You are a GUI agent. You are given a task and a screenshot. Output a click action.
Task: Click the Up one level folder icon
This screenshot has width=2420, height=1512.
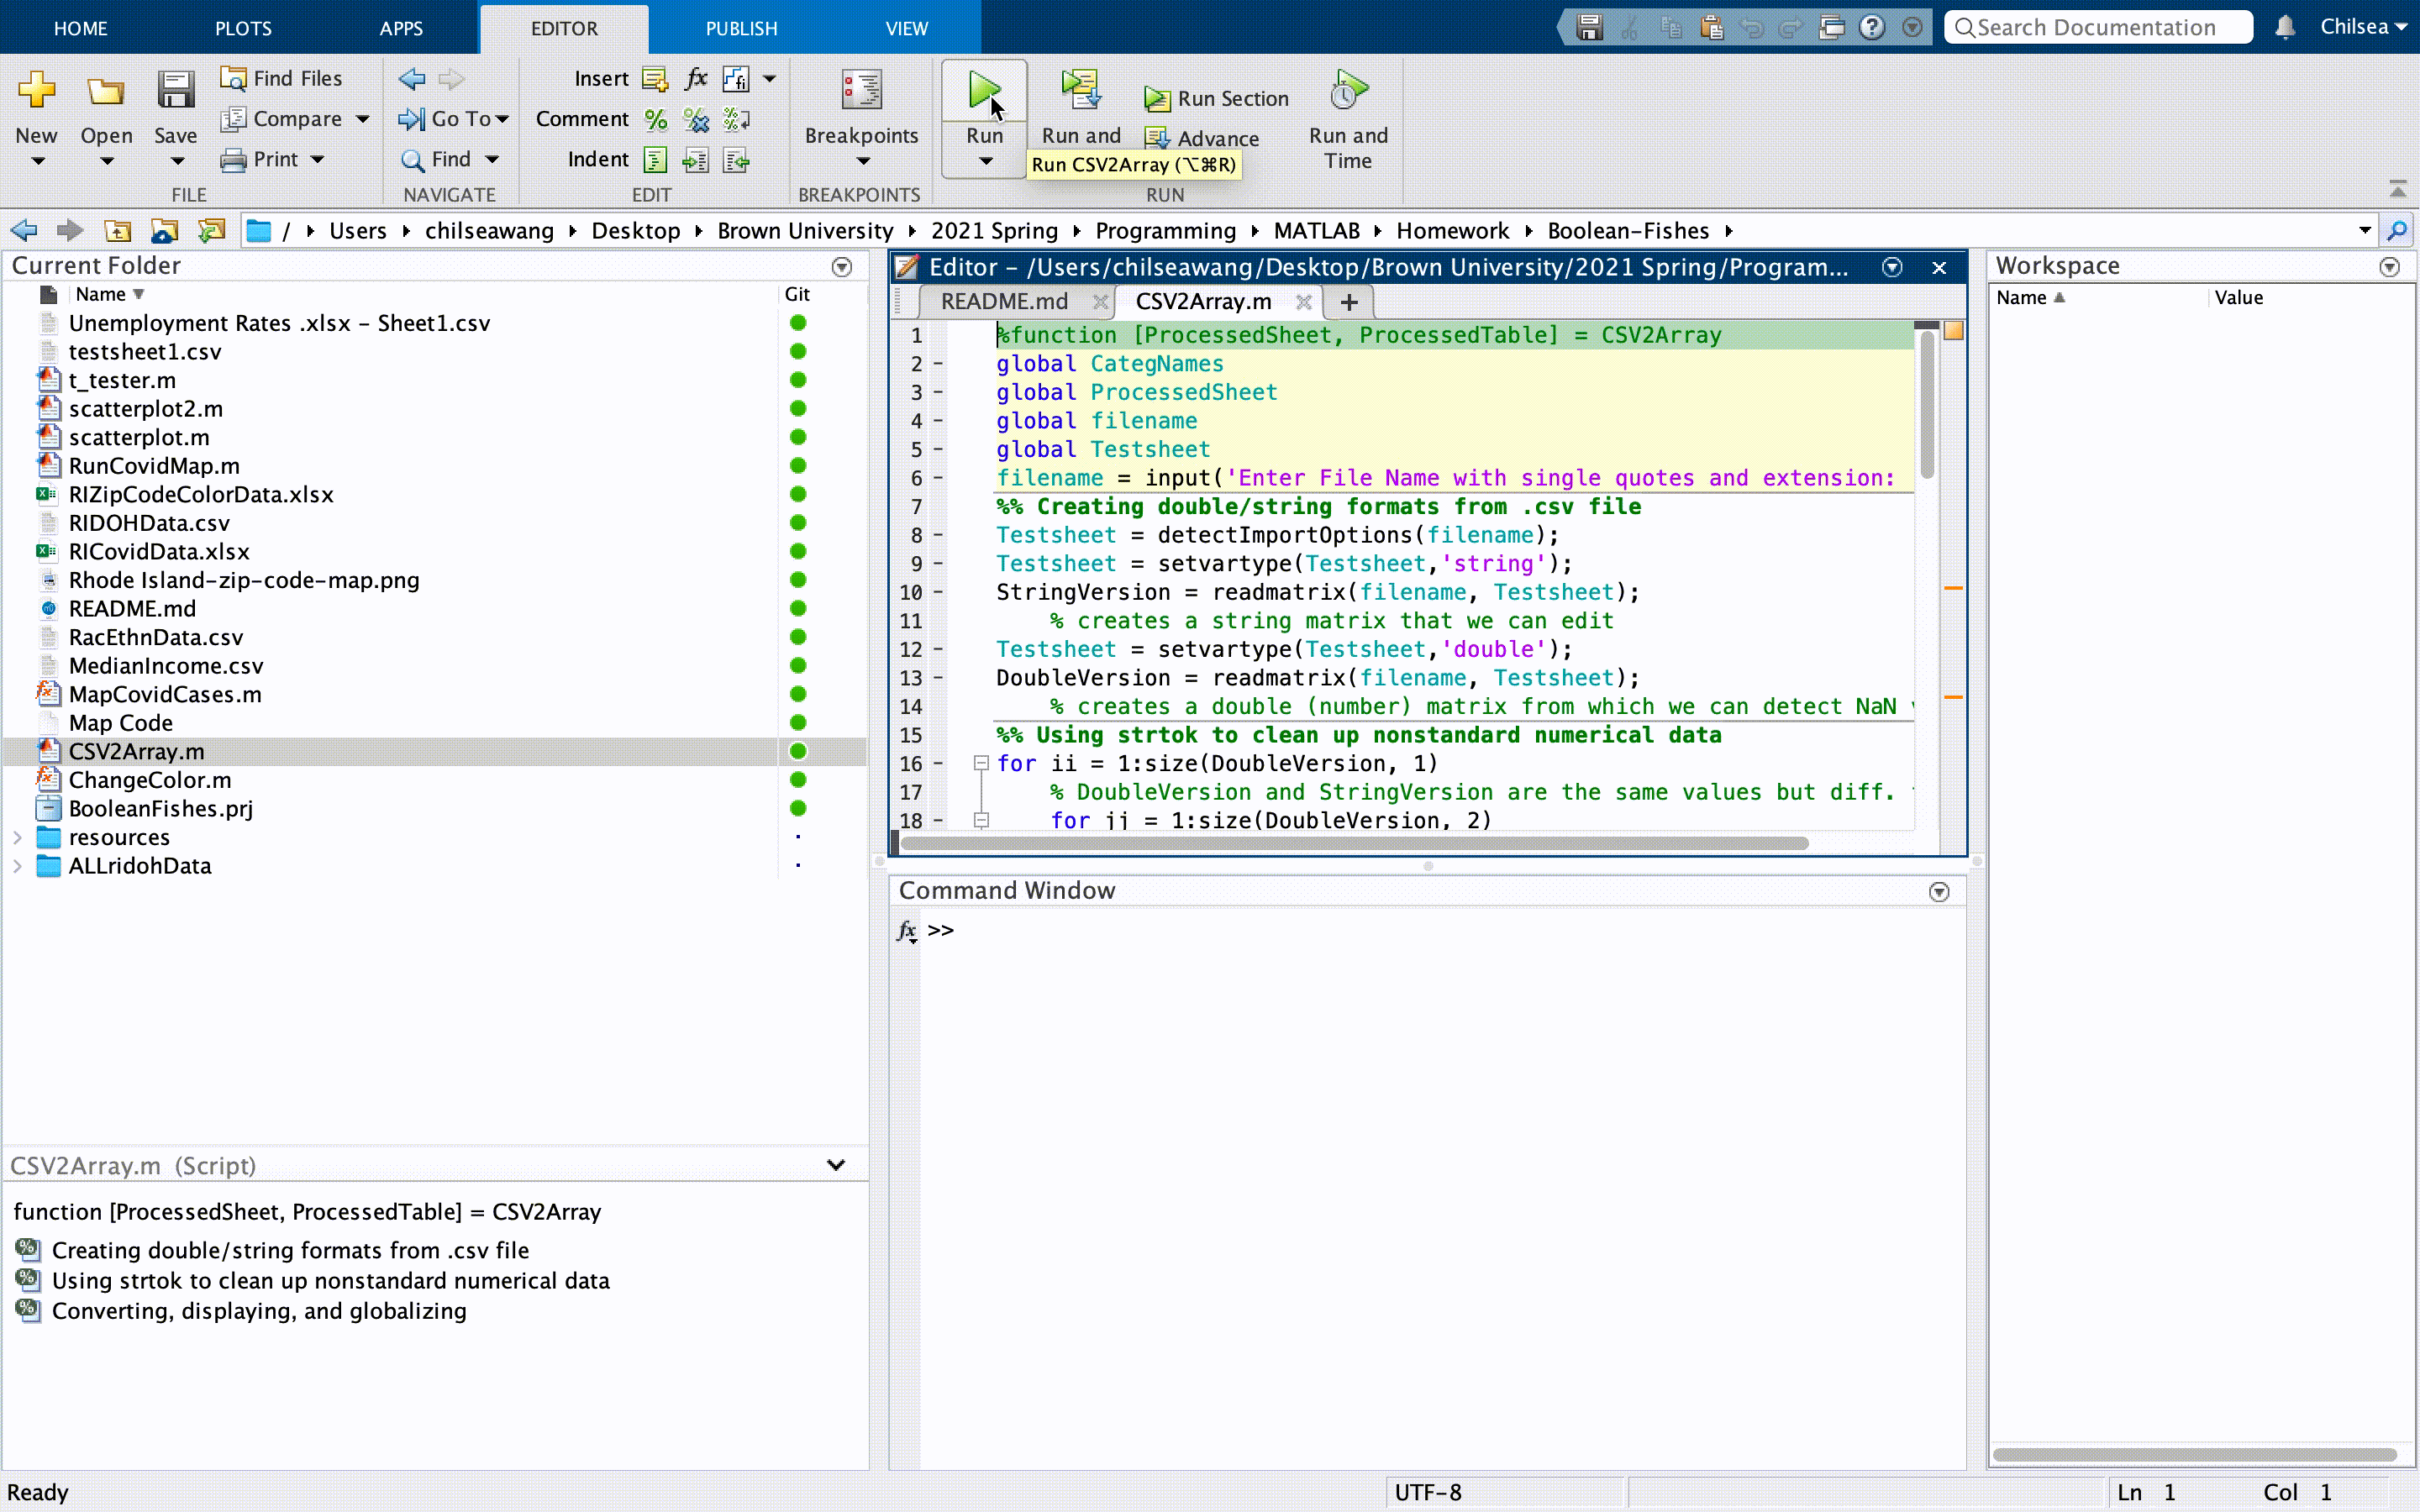point(118,231)
